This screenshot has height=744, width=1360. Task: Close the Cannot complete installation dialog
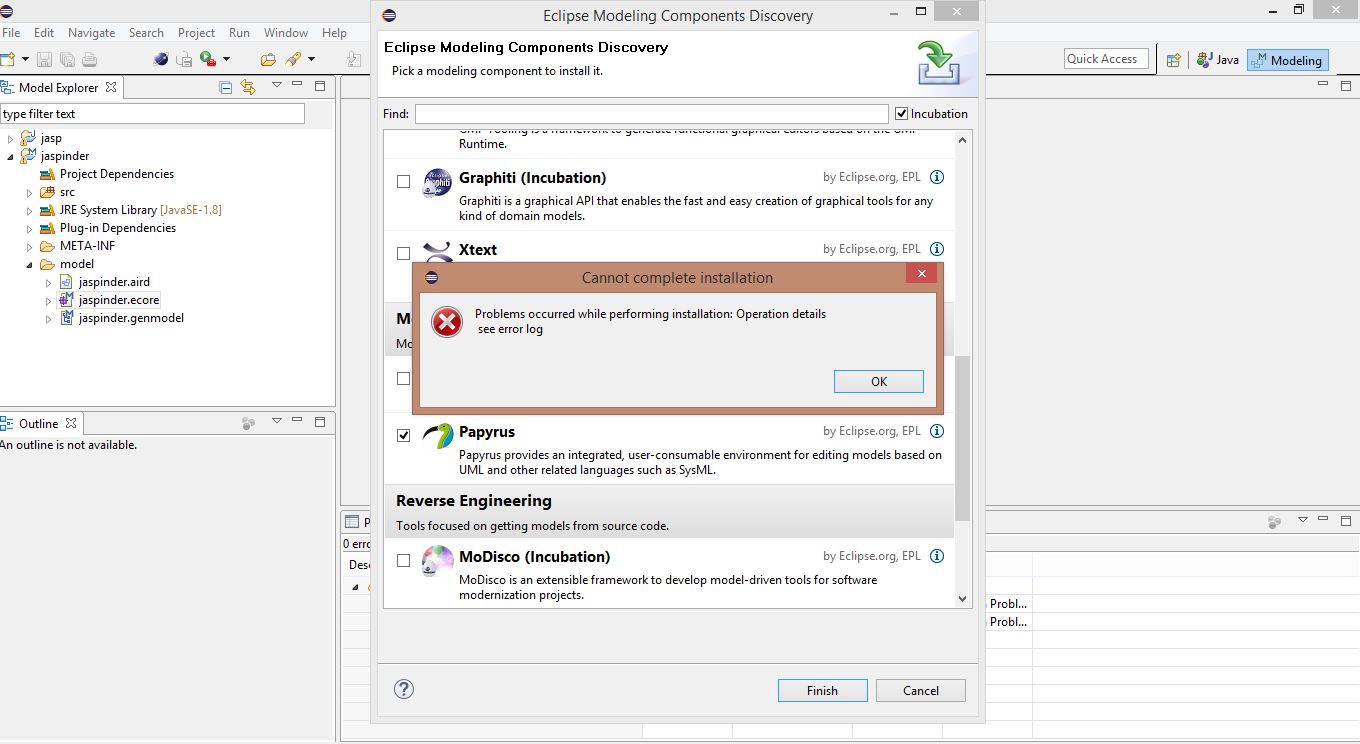(x=922, y=274)
